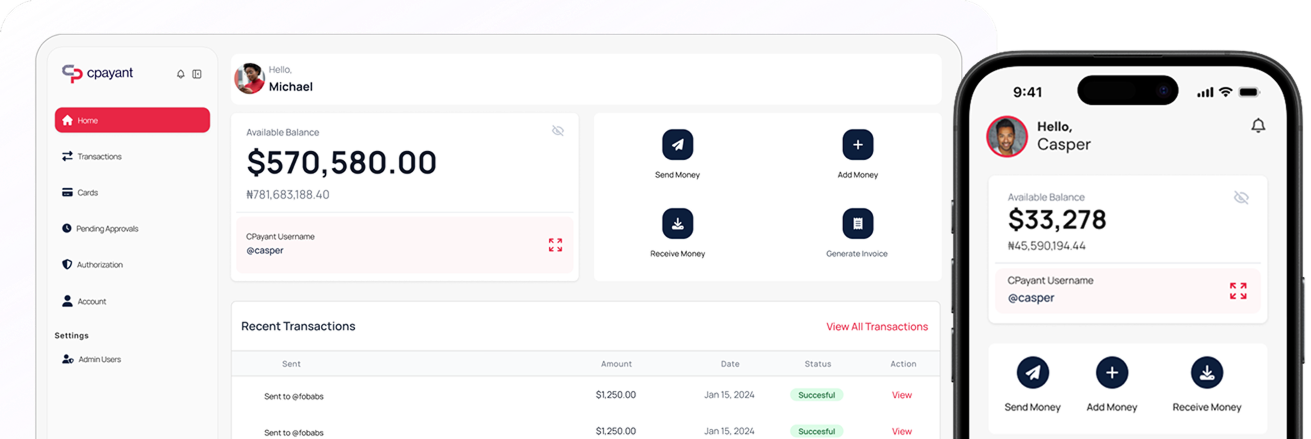Open View All Transactions link
The height and width of the screenshot is (439, 1311).
click(877, 327)
